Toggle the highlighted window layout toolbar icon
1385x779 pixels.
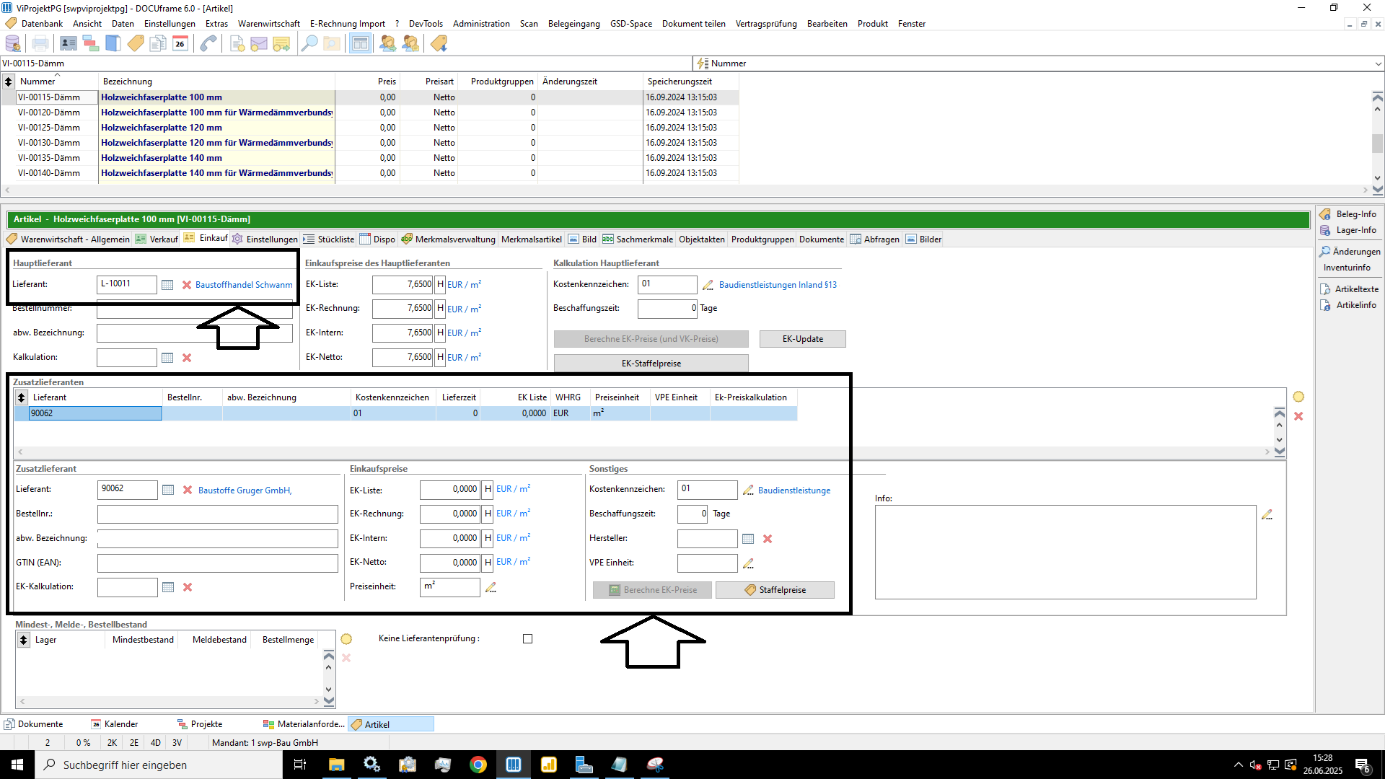360,43
